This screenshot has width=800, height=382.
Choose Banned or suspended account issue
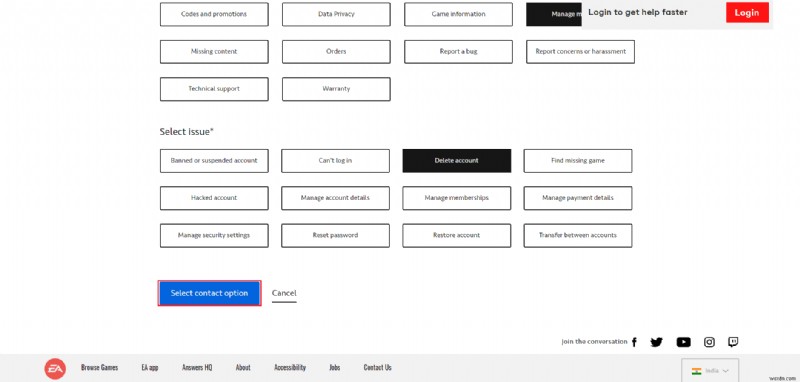click(x=214, y=161)
